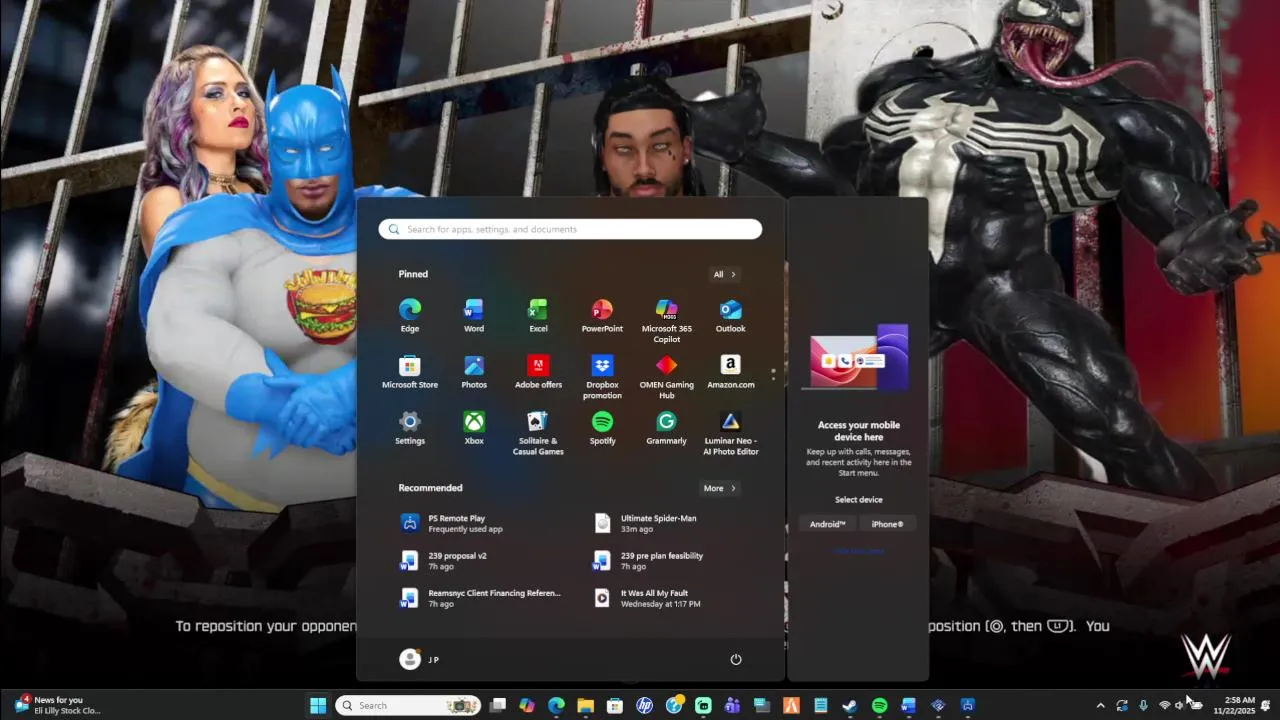Open the Grammarly app

tap(667, 427)
